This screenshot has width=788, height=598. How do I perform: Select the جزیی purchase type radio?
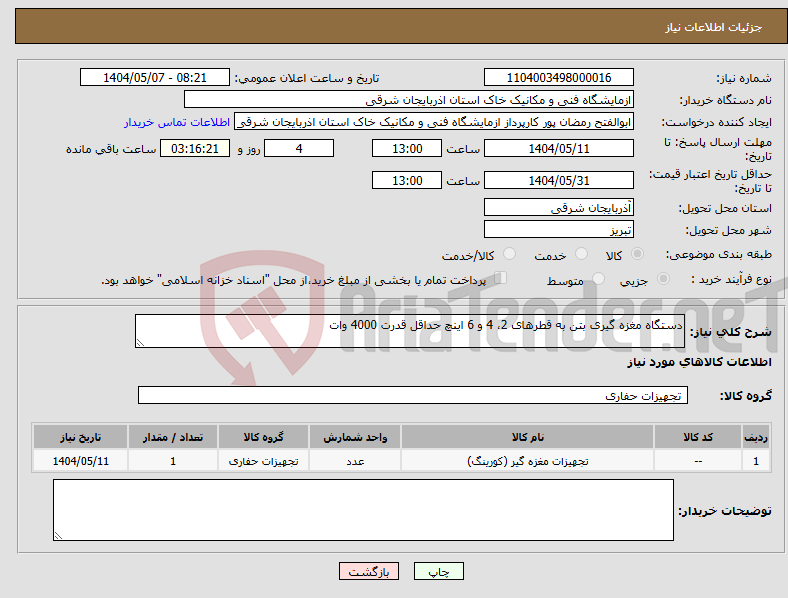[x=663, y=278]
